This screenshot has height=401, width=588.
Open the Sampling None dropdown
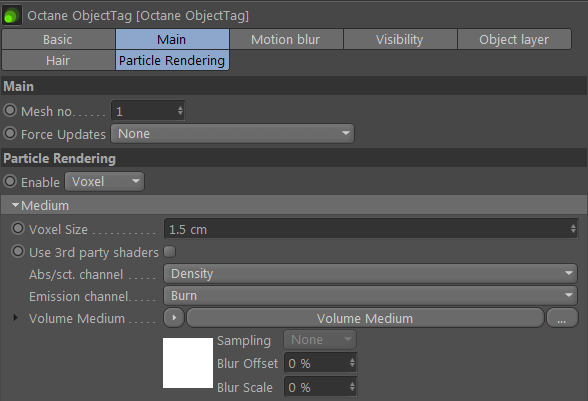click(x=320, y=340)
